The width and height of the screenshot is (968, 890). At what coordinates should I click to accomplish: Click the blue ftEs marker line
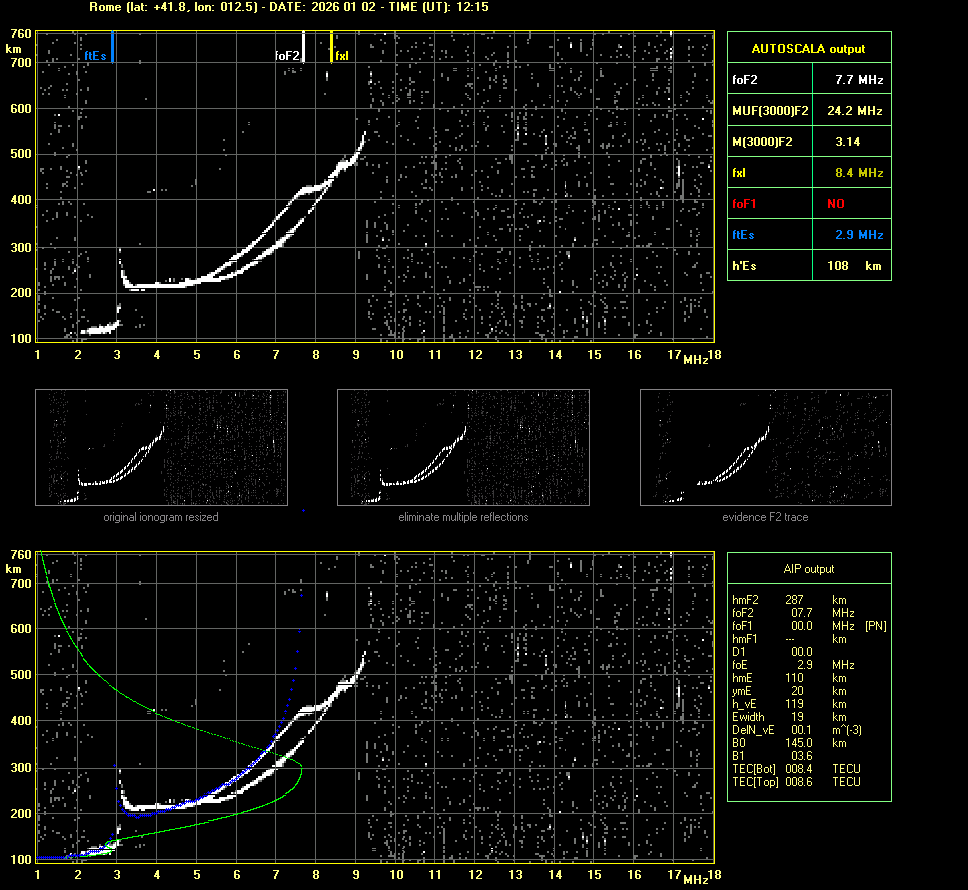(113, 46)
